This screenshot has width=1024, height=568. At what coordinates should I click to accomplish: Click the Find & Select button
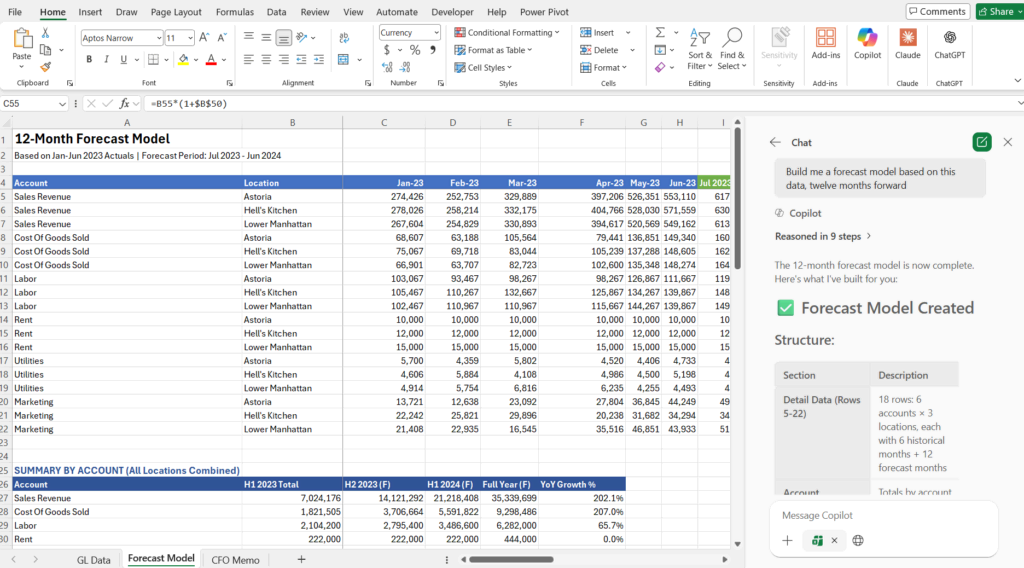[732, 49]
